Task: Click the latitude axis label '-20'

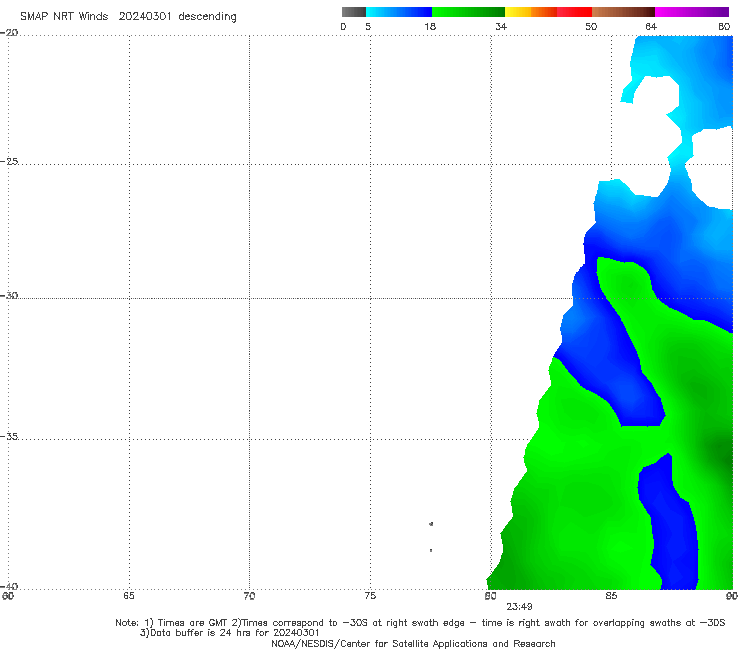Action: (x=9, y=33)
